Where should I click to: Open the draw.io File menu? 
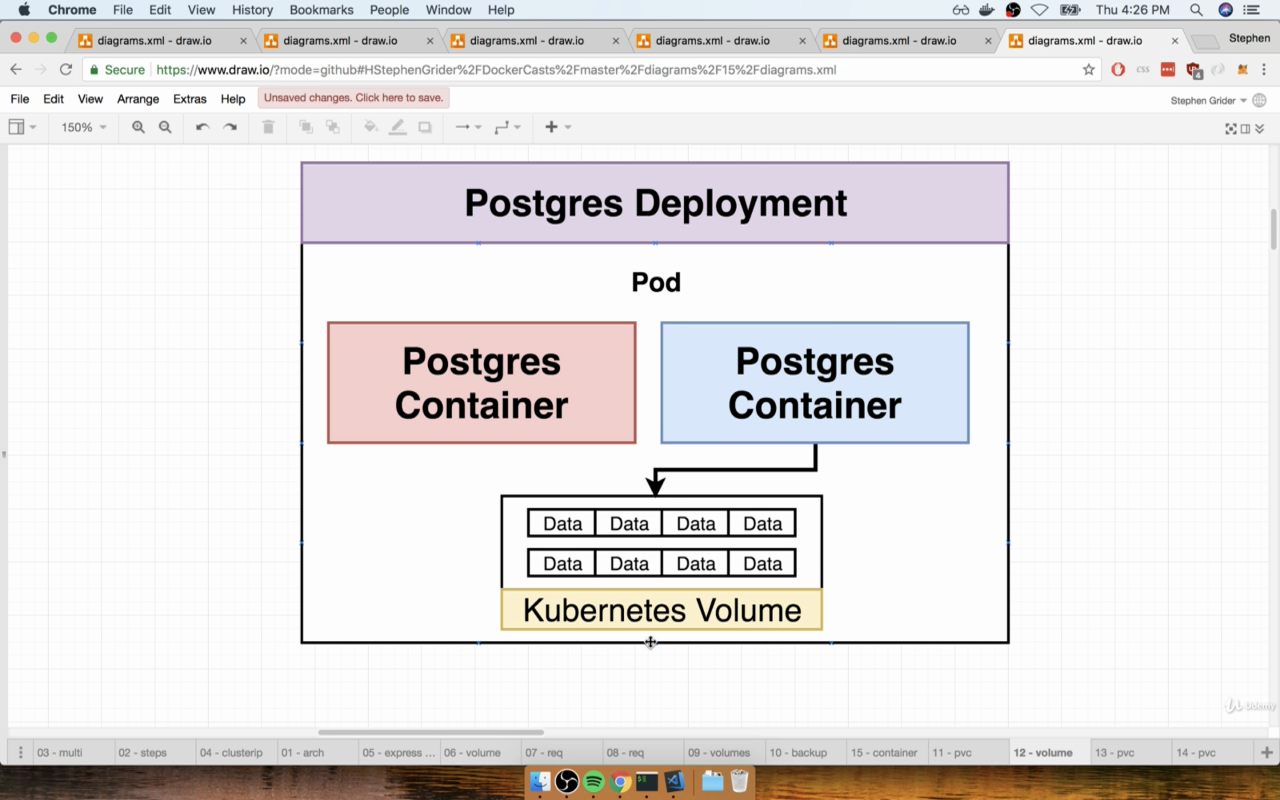pos(20,99)
